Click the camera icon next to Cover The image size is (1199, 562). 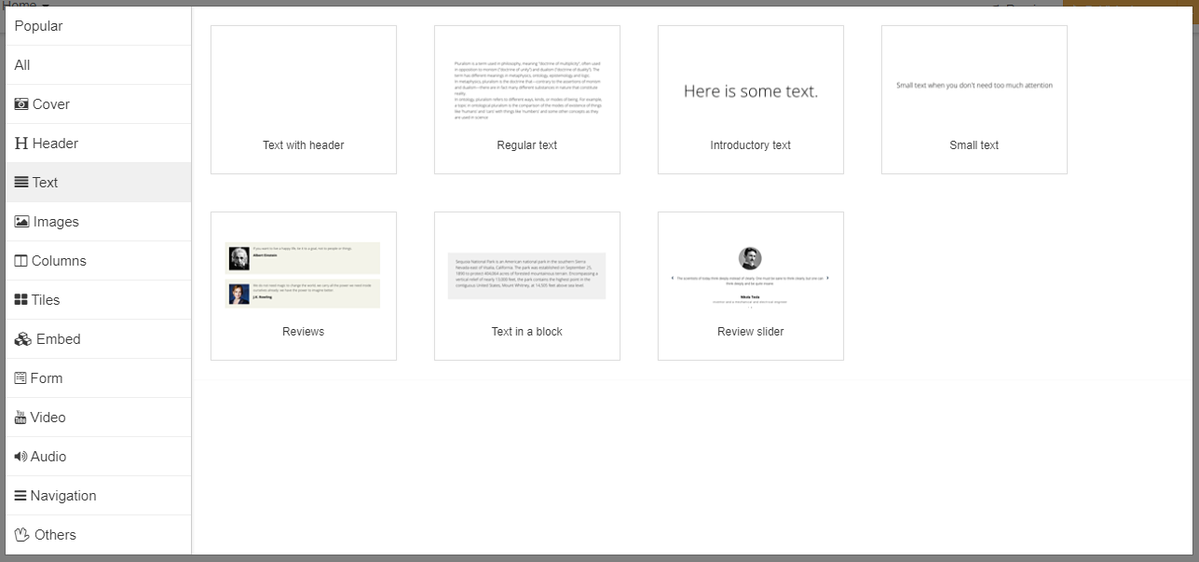coord(21,104)
